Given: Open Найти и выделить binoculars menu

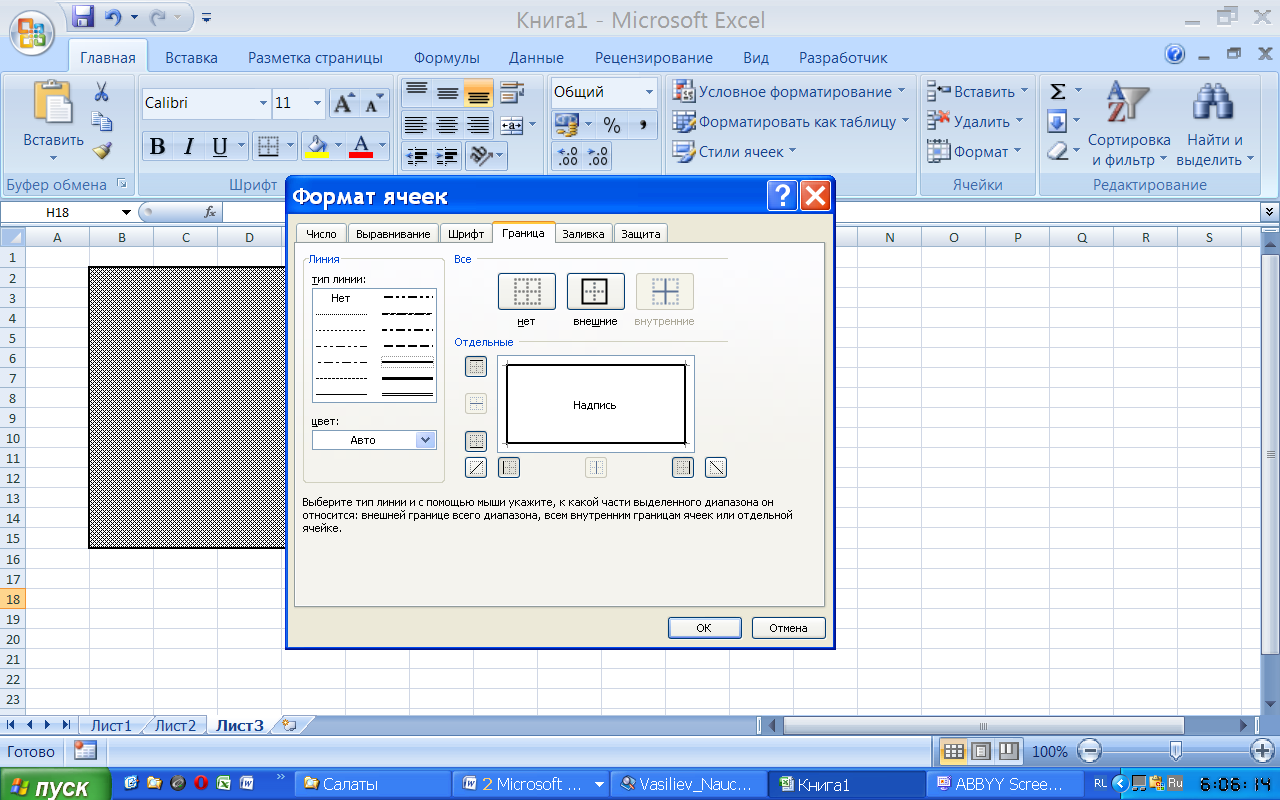Looking at the screenshot, I should click(1215, 124).
